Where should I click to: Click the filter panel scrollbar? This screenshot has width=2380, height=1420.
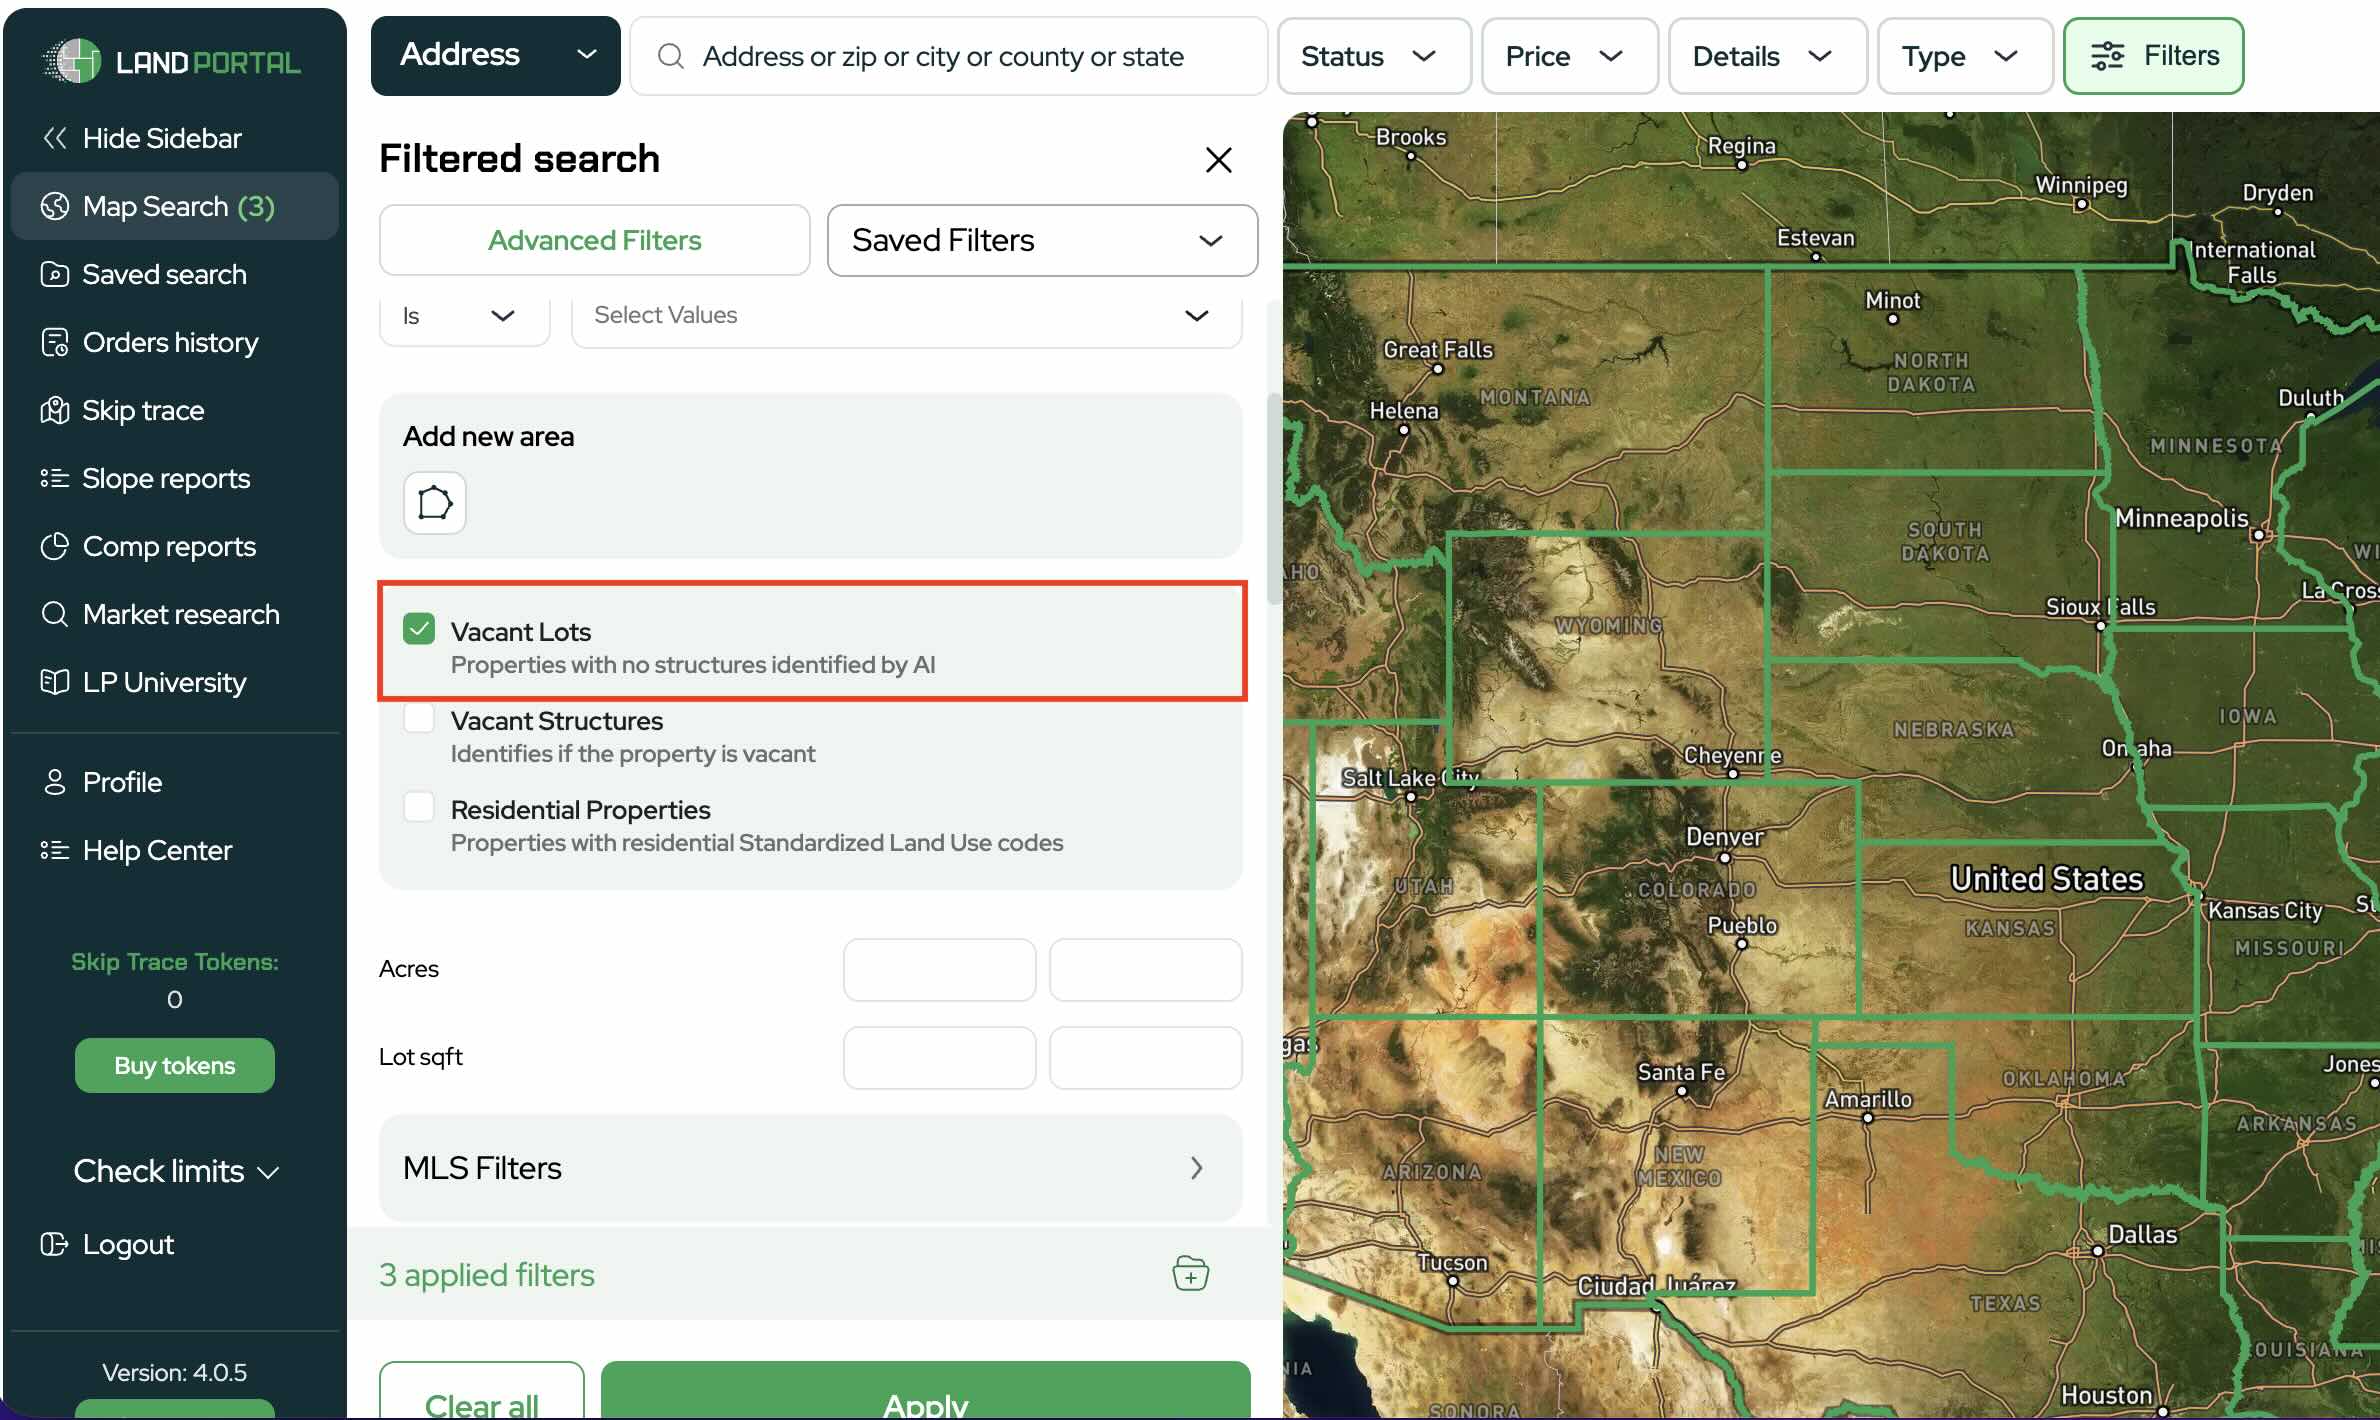coord(1273,500)
